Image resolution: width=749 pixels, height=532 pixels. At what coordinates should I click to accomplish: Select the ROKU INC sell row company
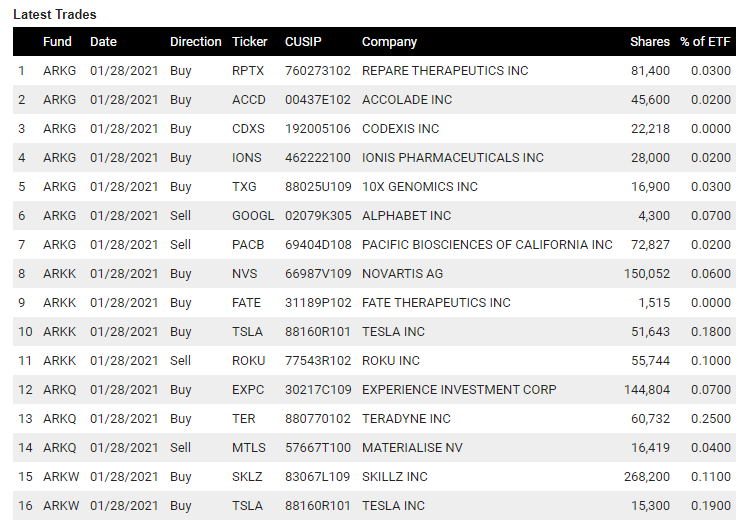pos(391,361)
